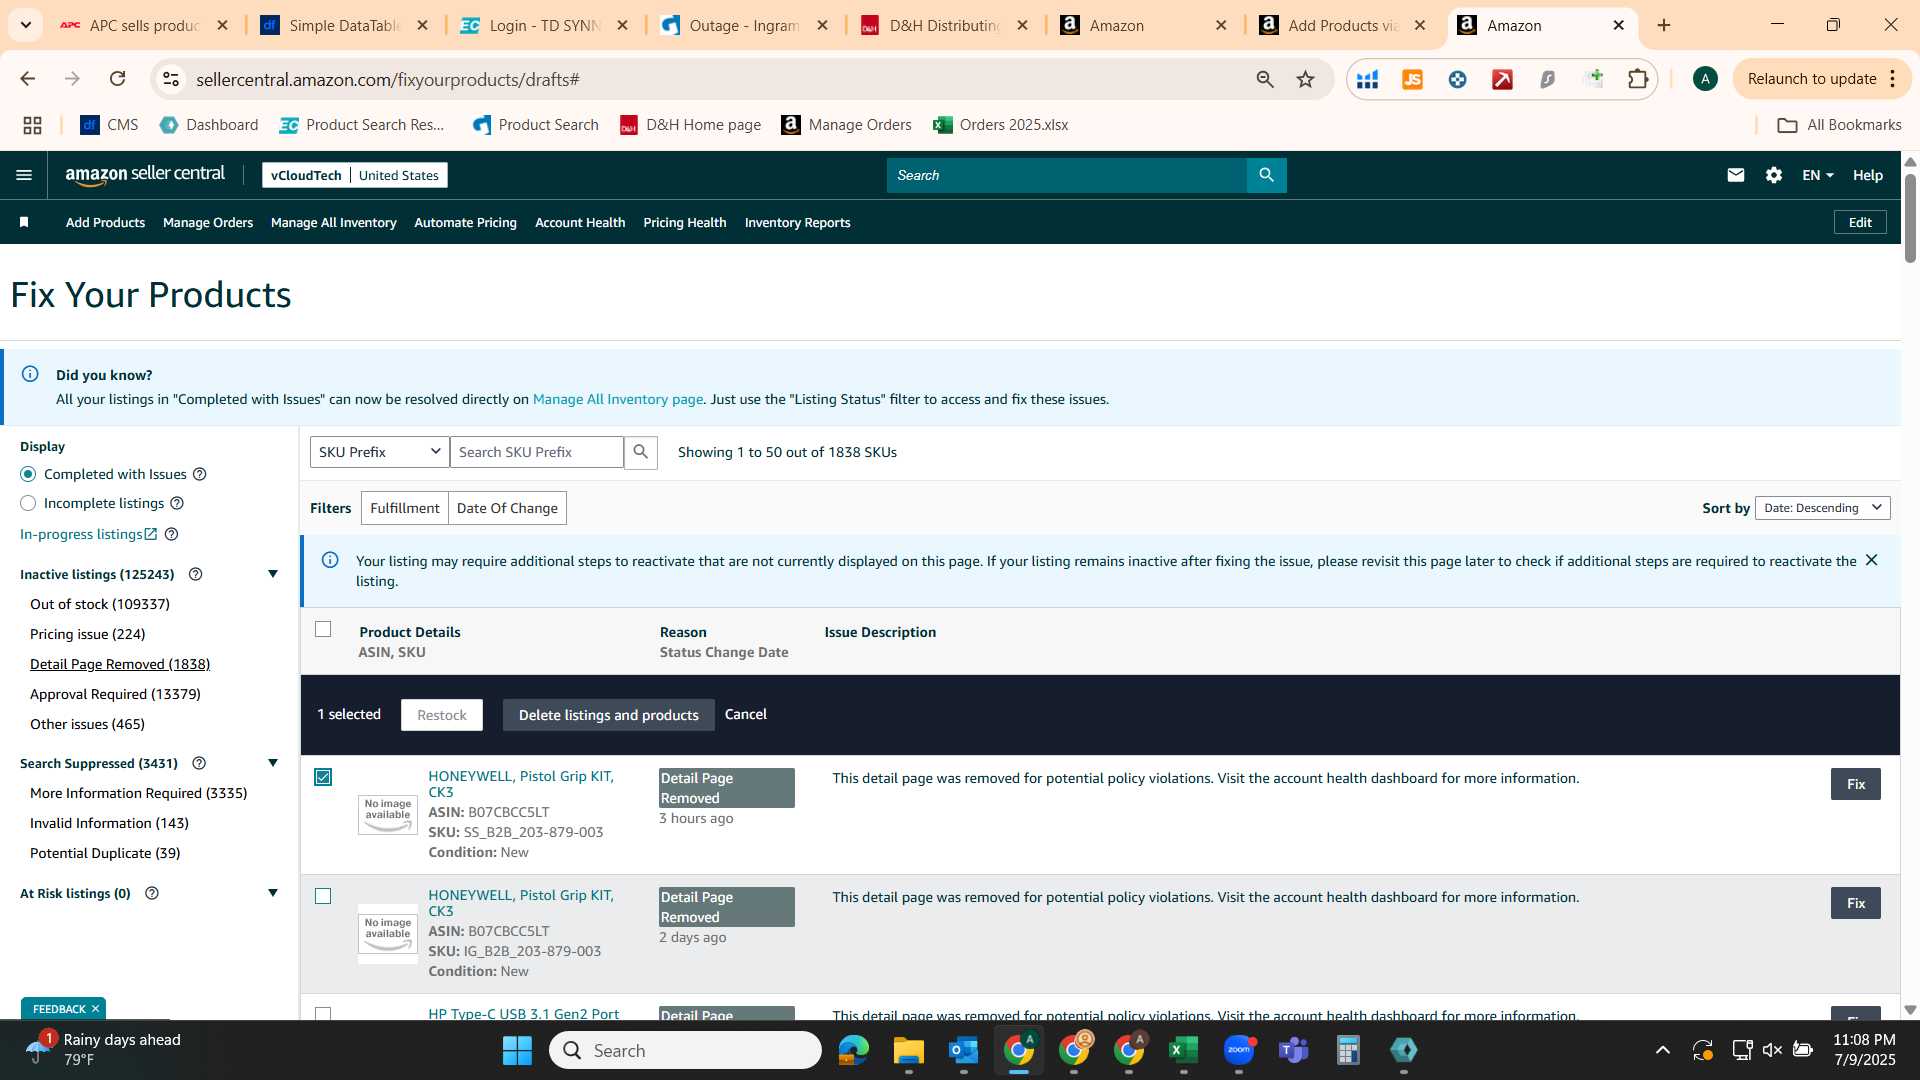Bookmark page with the star icon
Image resolution: width=1920 pixels, height=1080 pixels.
[x=1305, y=79]
